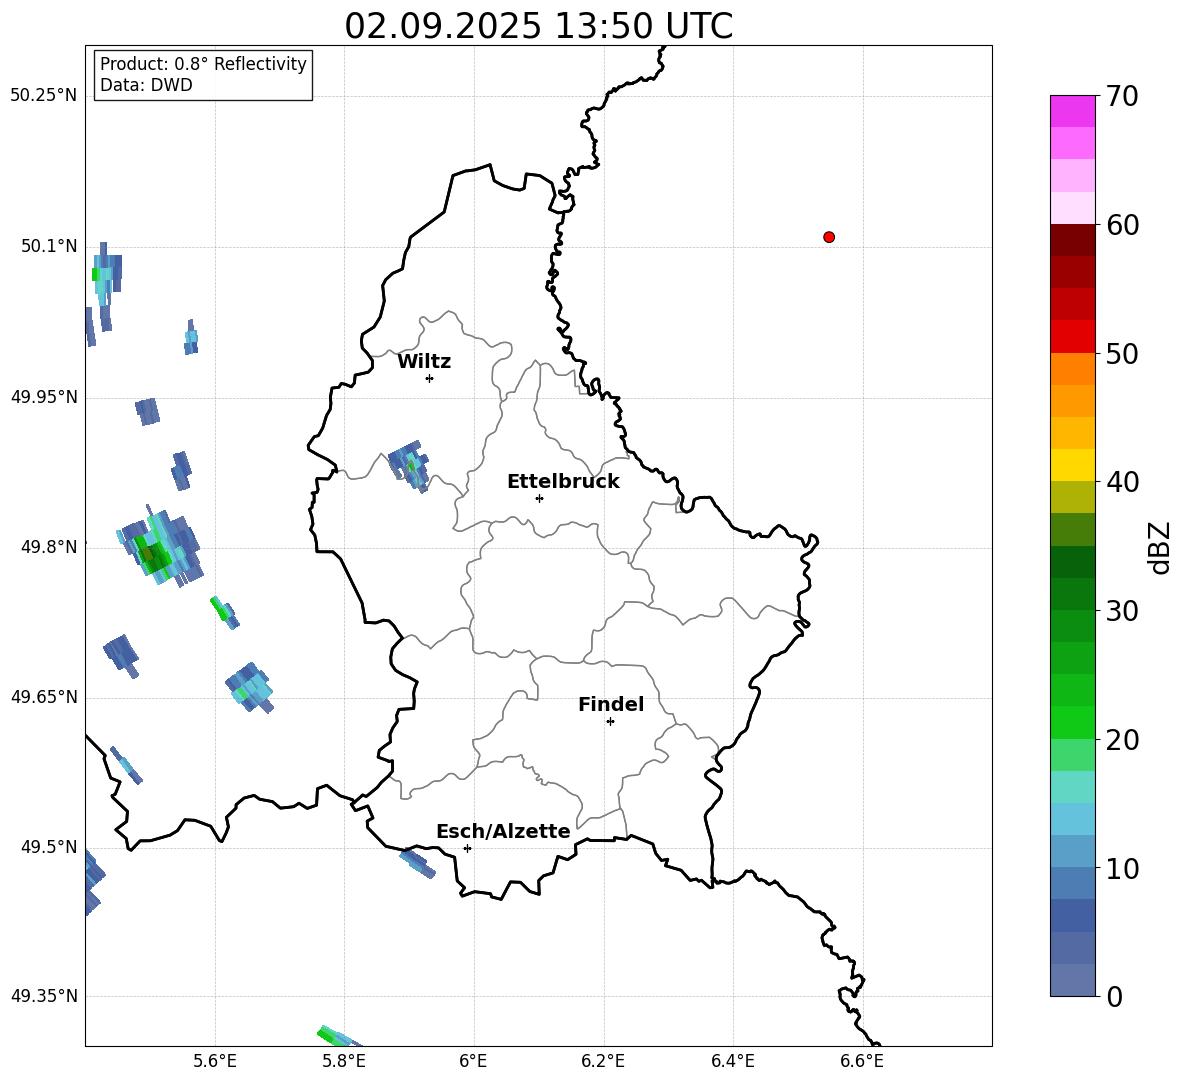
Task: Pick the orange swatch just below 50
Action: coord(1072,369)
